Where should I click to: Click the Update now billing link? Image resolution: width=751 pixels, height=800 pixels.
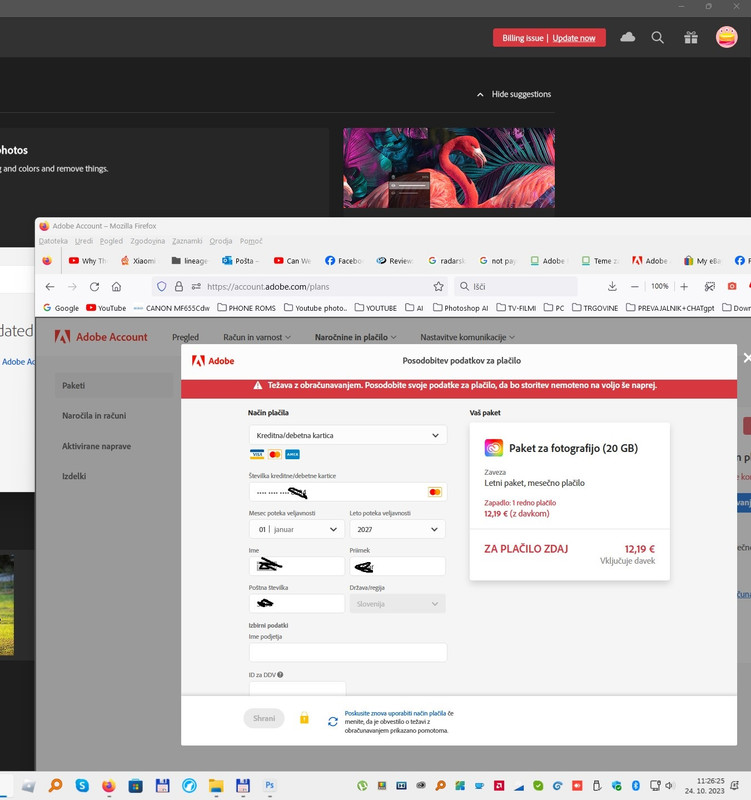tap(573, 38)
